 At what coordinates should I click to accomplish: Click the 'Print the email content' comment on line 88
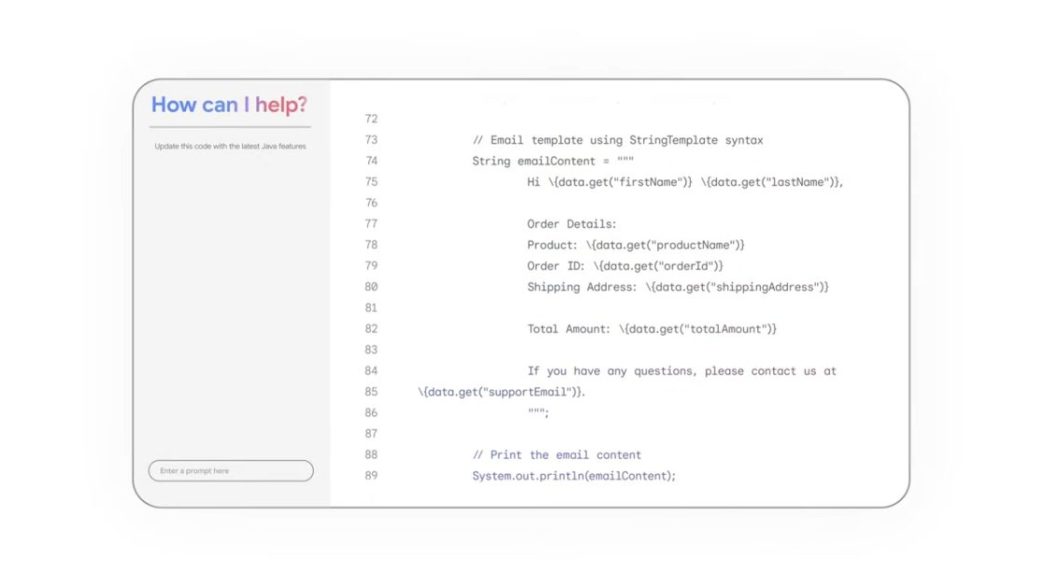click(x=555, y=455)
